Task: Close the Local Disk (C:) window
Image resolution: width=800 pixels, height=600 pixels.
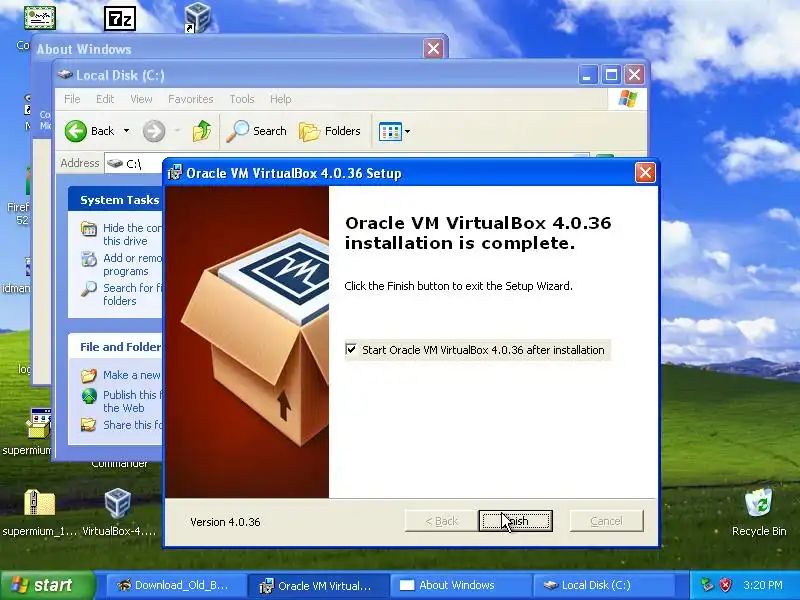Action: (634, 75)
